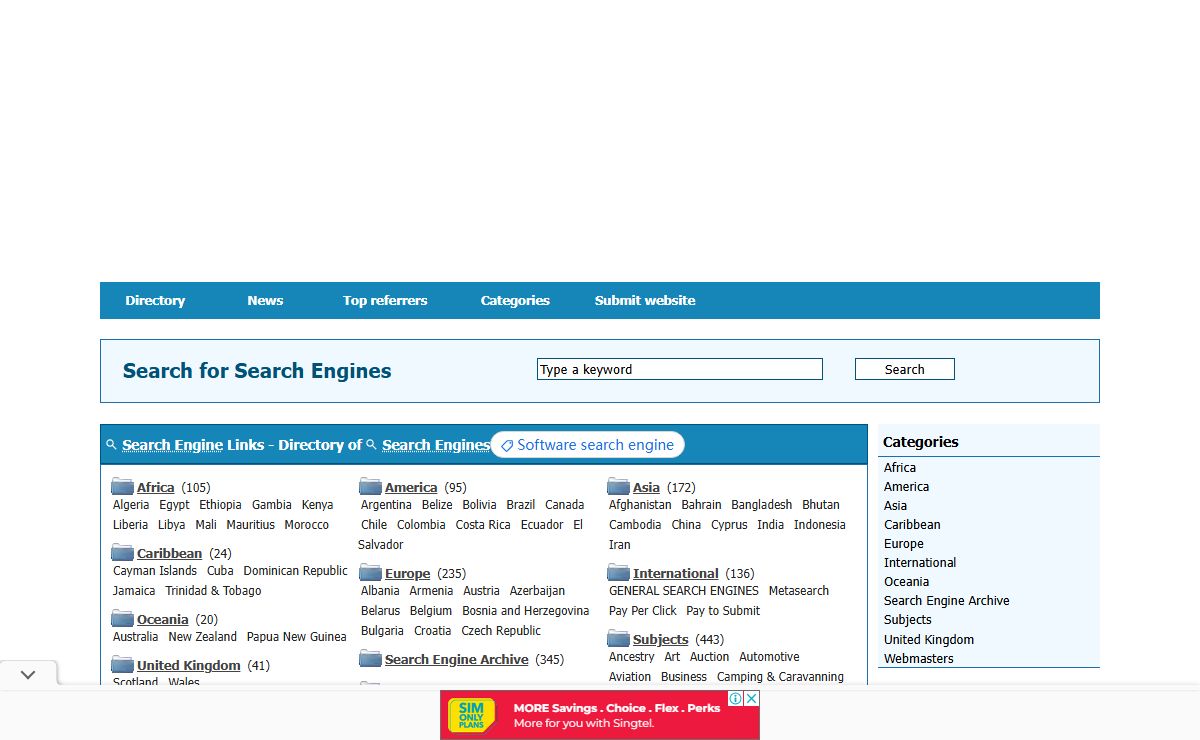The width and height of the screenshot is (1200, 740).
Task: Open the Subjects category heading
Action: tap(660, 639)
